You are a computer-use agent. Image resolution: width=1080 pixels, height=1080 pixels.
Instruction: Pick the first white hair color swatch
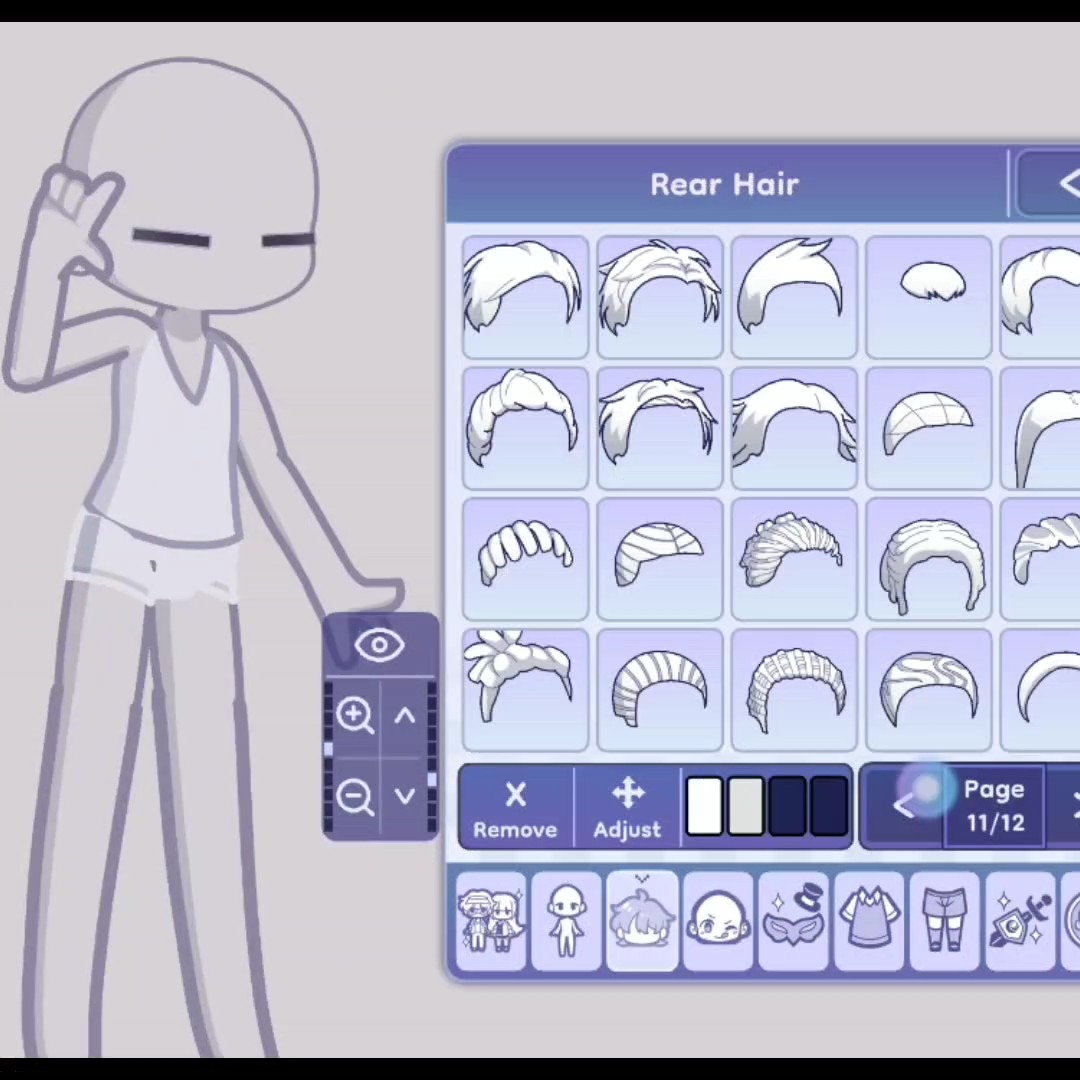coord(705,807)
